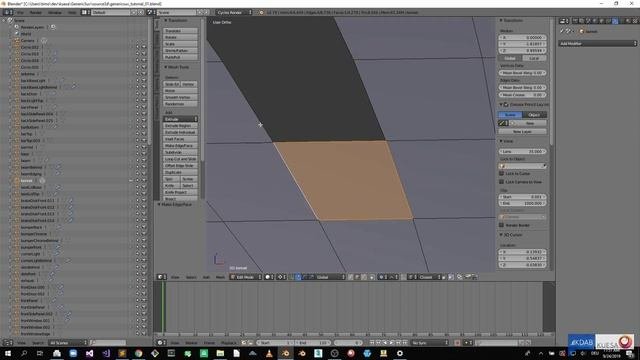This screenshot has height=360, width=640.
Task: Select the Render tab icon in Properties
Action: 575,20
